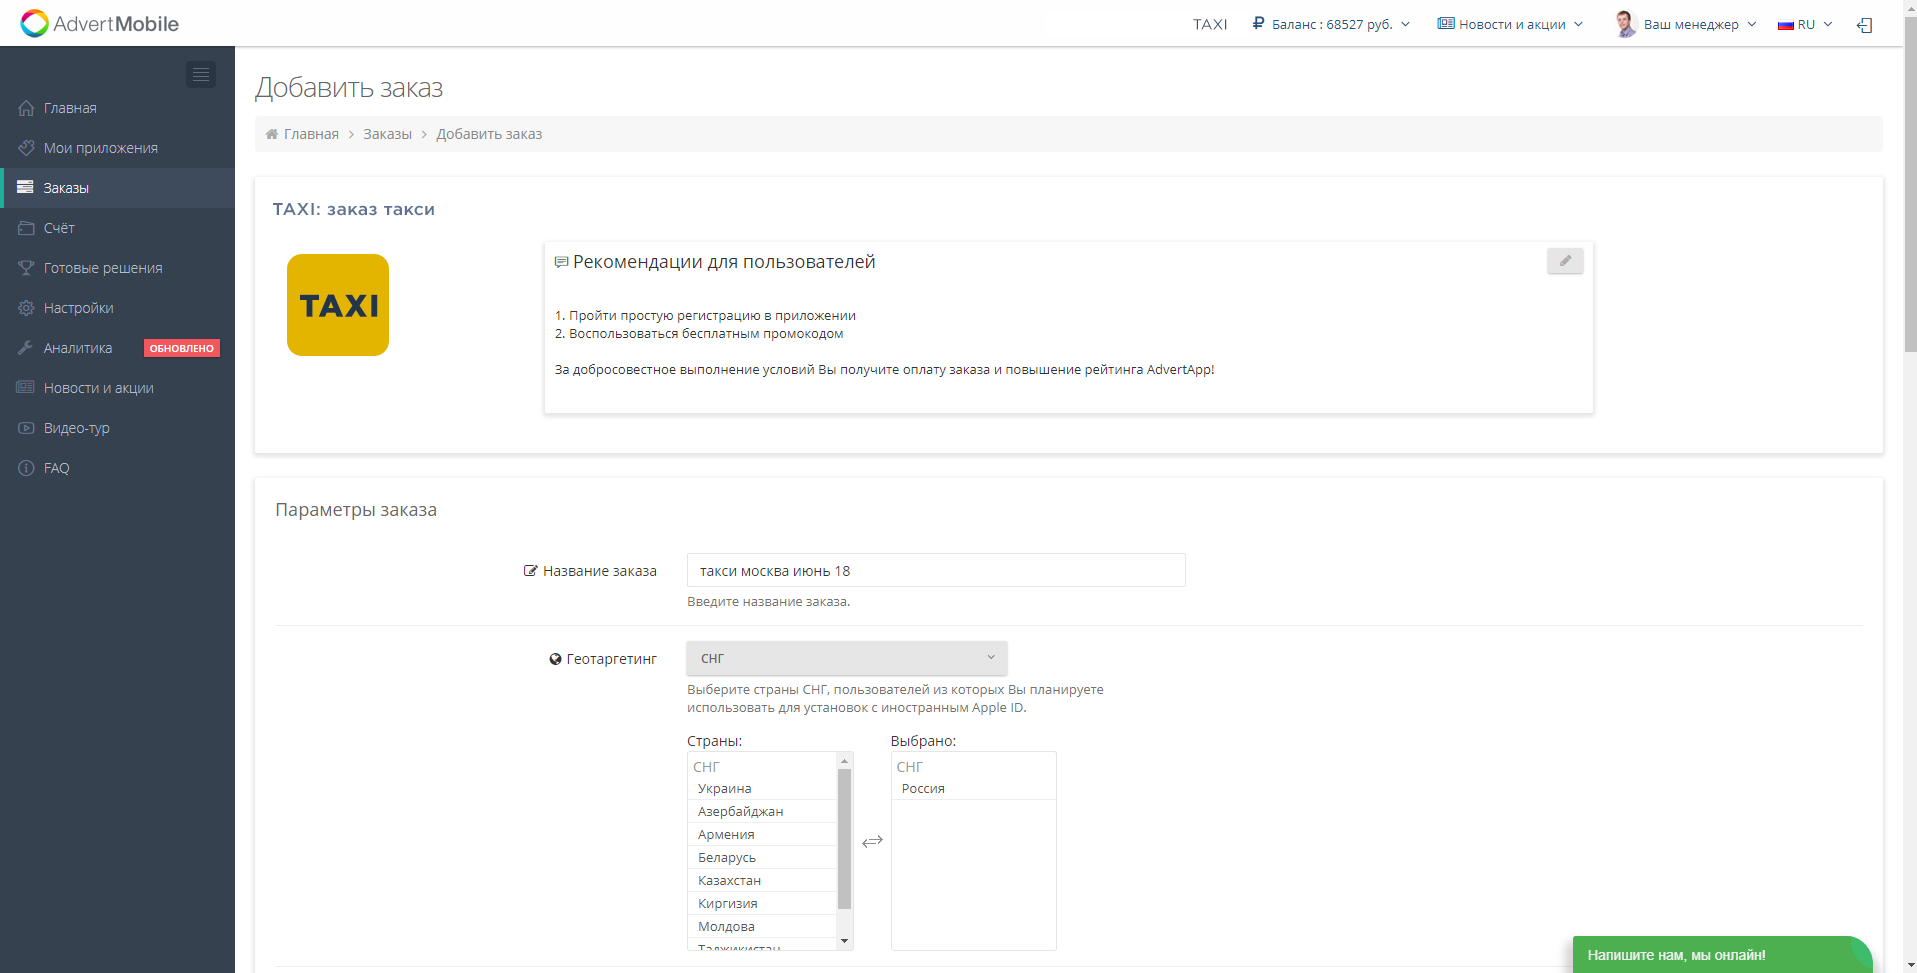Click the list icon beside Заказы
The width and height of the screenshot is (1917, 973).
pos(26,188)
